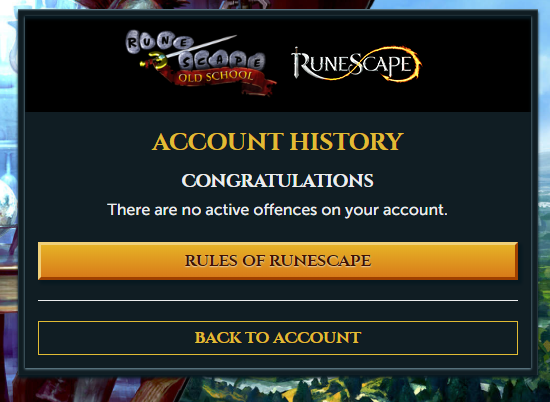Click the Old School RuneScape logo
550x402 pixels.
[x=201, y=63]
